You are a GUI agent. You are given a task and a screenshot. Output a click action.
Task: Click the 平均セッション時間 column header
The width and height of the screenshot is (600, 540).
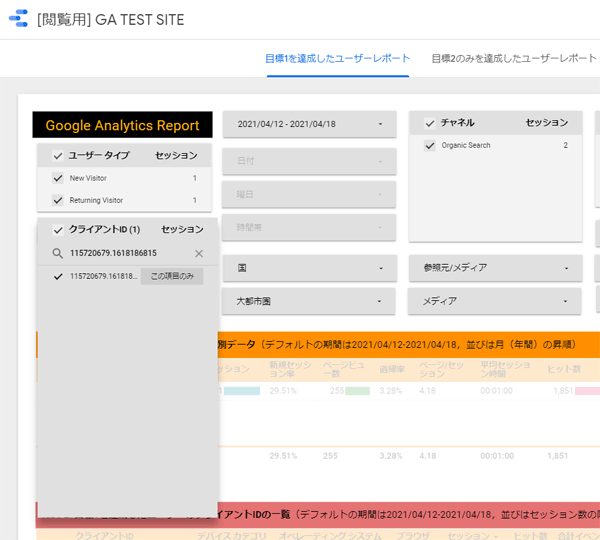pos(505,369)
